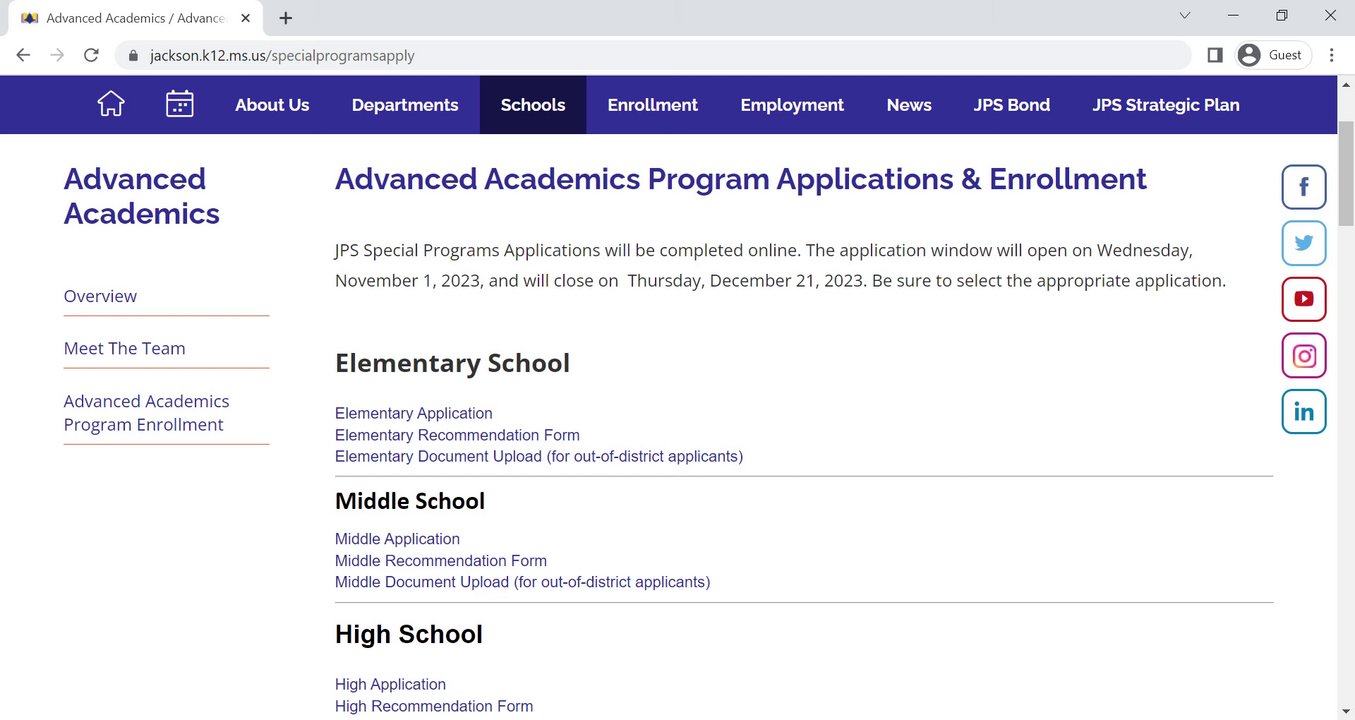Open the Elementary Document Upload link
Image resolution: width=1355 pixels, height=720 pixels.
click(x=539, y=456)
